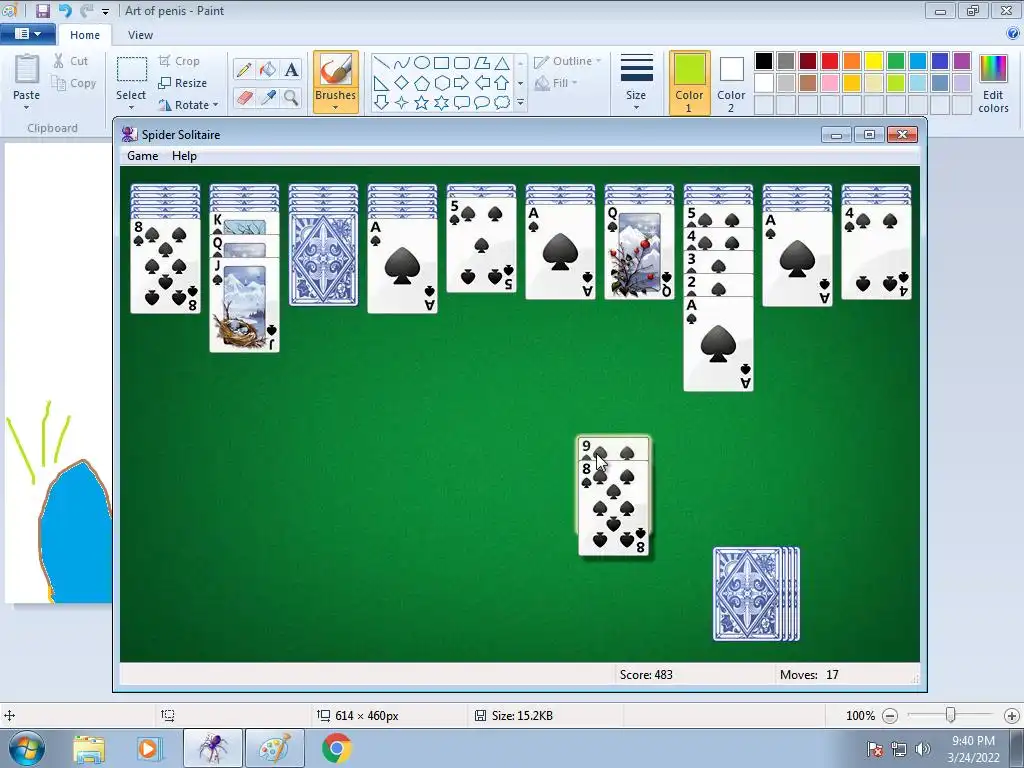Choose the Oval shape
Image resolution: width=1024 pixels, height=768 pixels.
click(x=422, y=63)
